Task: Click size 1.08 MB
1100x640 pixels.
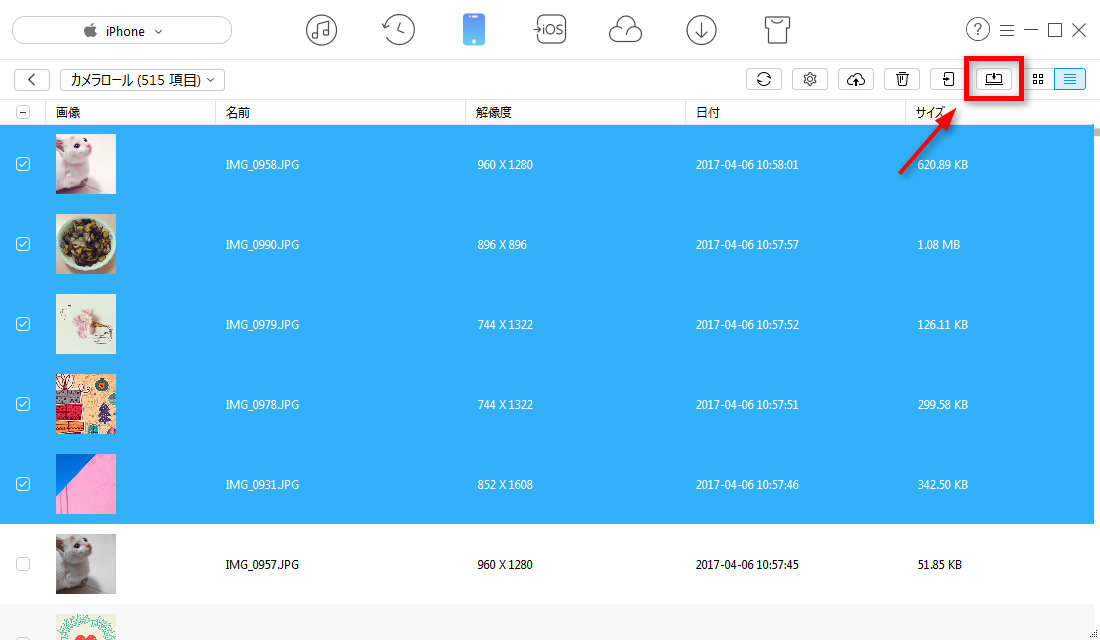Action: click(939, 245)
